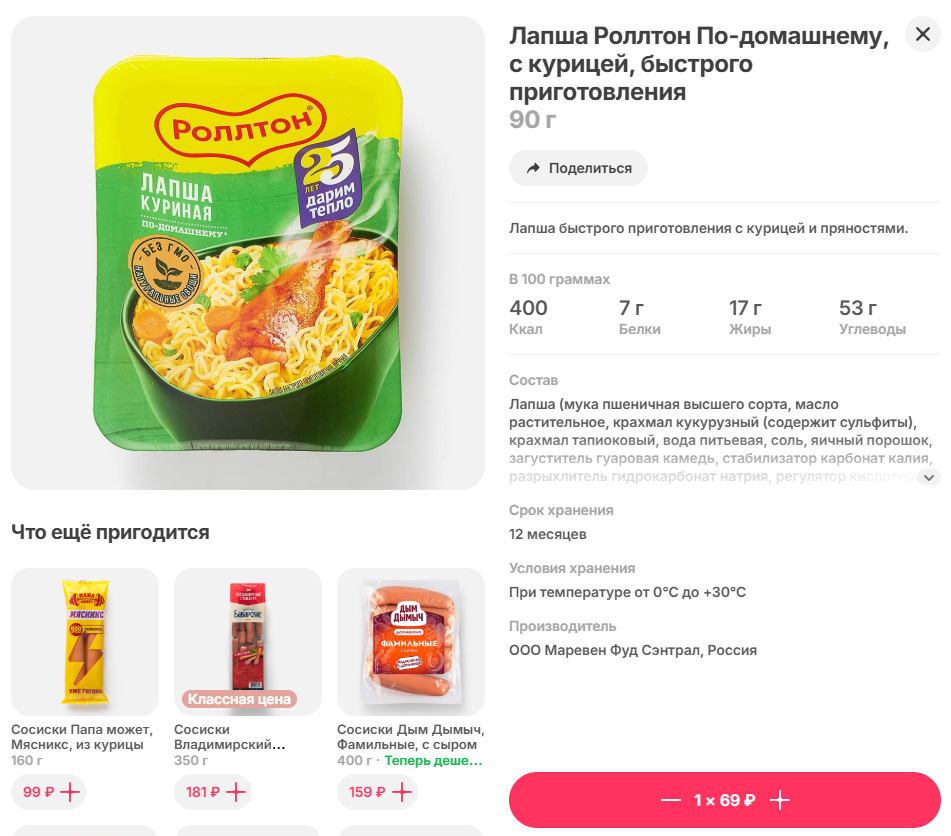Click the Сосиски Дым Дымыч title link
The image size is (951, 836).
[x=410, y=737]
